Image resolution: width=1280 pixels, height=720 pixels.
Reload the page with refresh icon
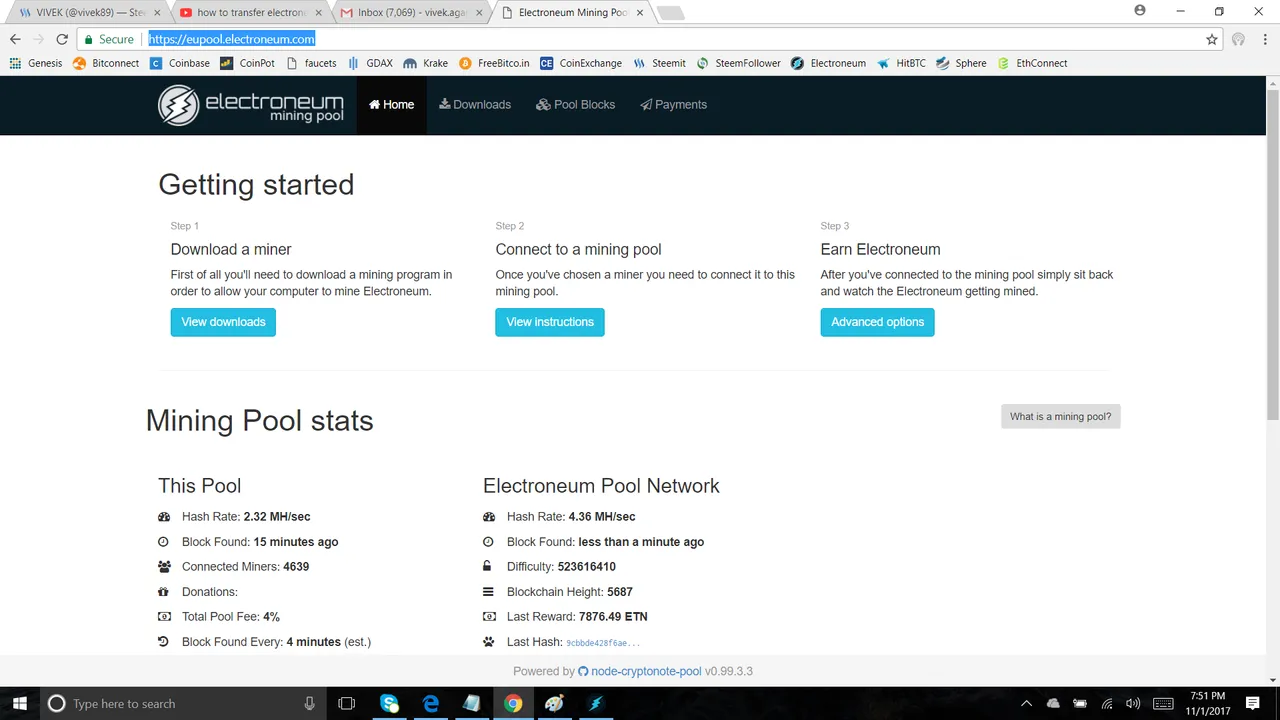pyautogui.click(x=62, y=39)
